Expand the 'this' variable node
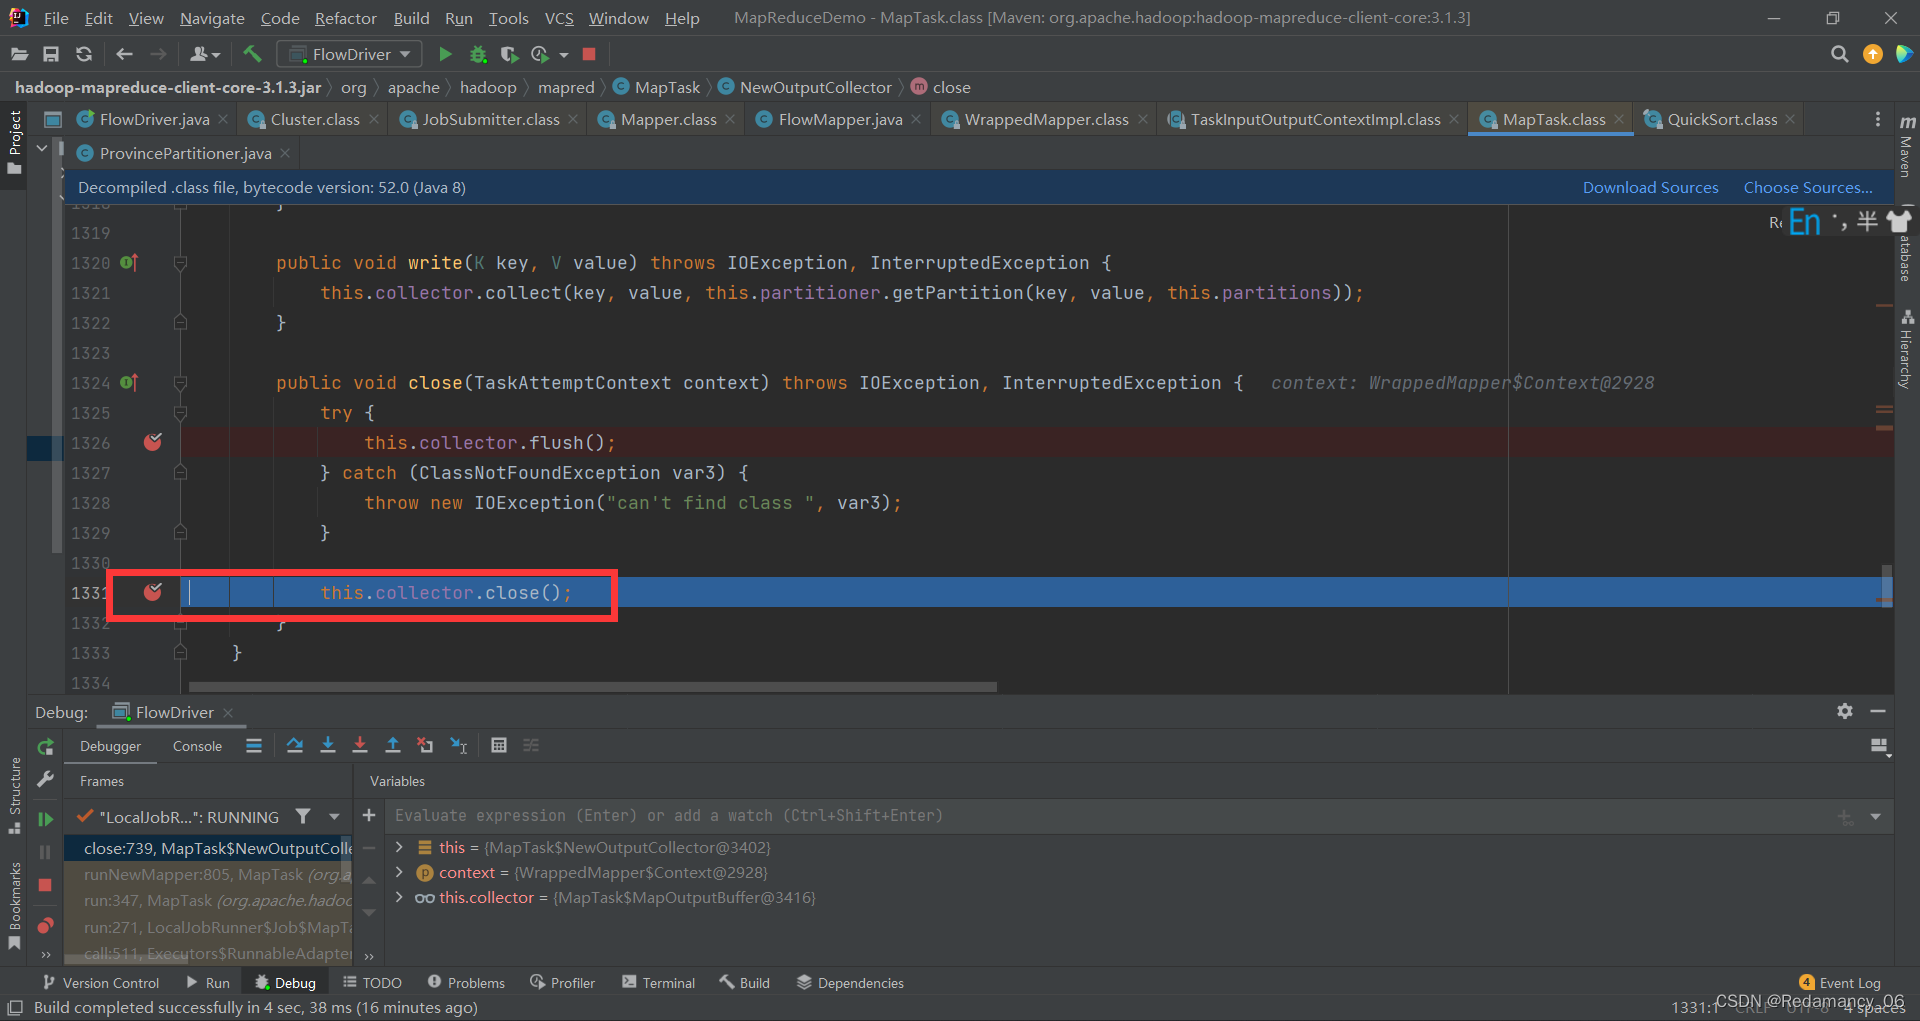Image resolution: width=1920 pixels, height=1021 pixels. click(x=399, y=847)
